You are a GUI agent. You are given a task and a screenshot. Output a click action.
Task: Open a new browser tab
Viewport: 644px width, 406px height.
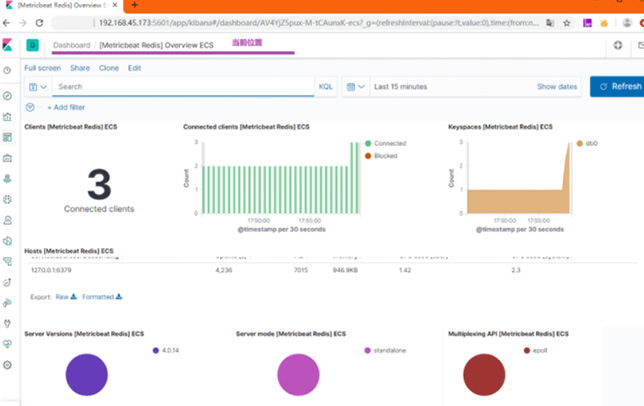134,5
